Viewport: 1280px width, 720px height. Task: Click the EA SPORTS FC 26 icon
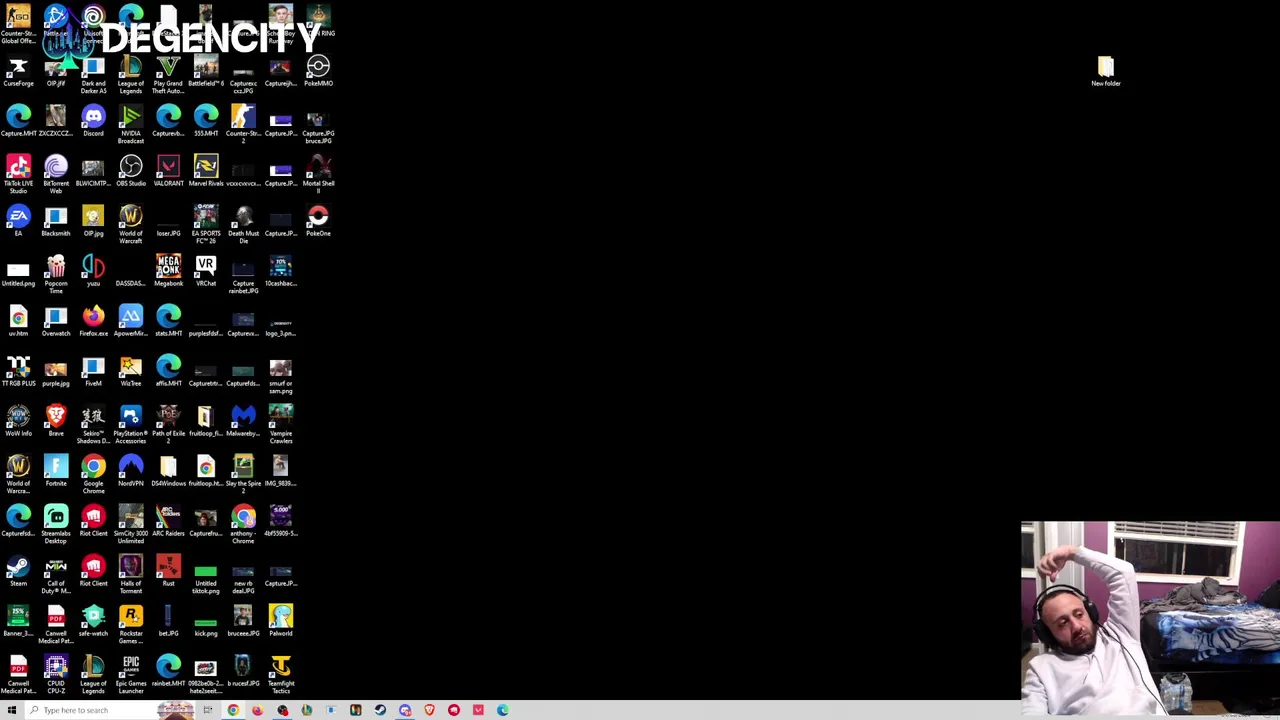pyautogui.click(x=206, y=224)
